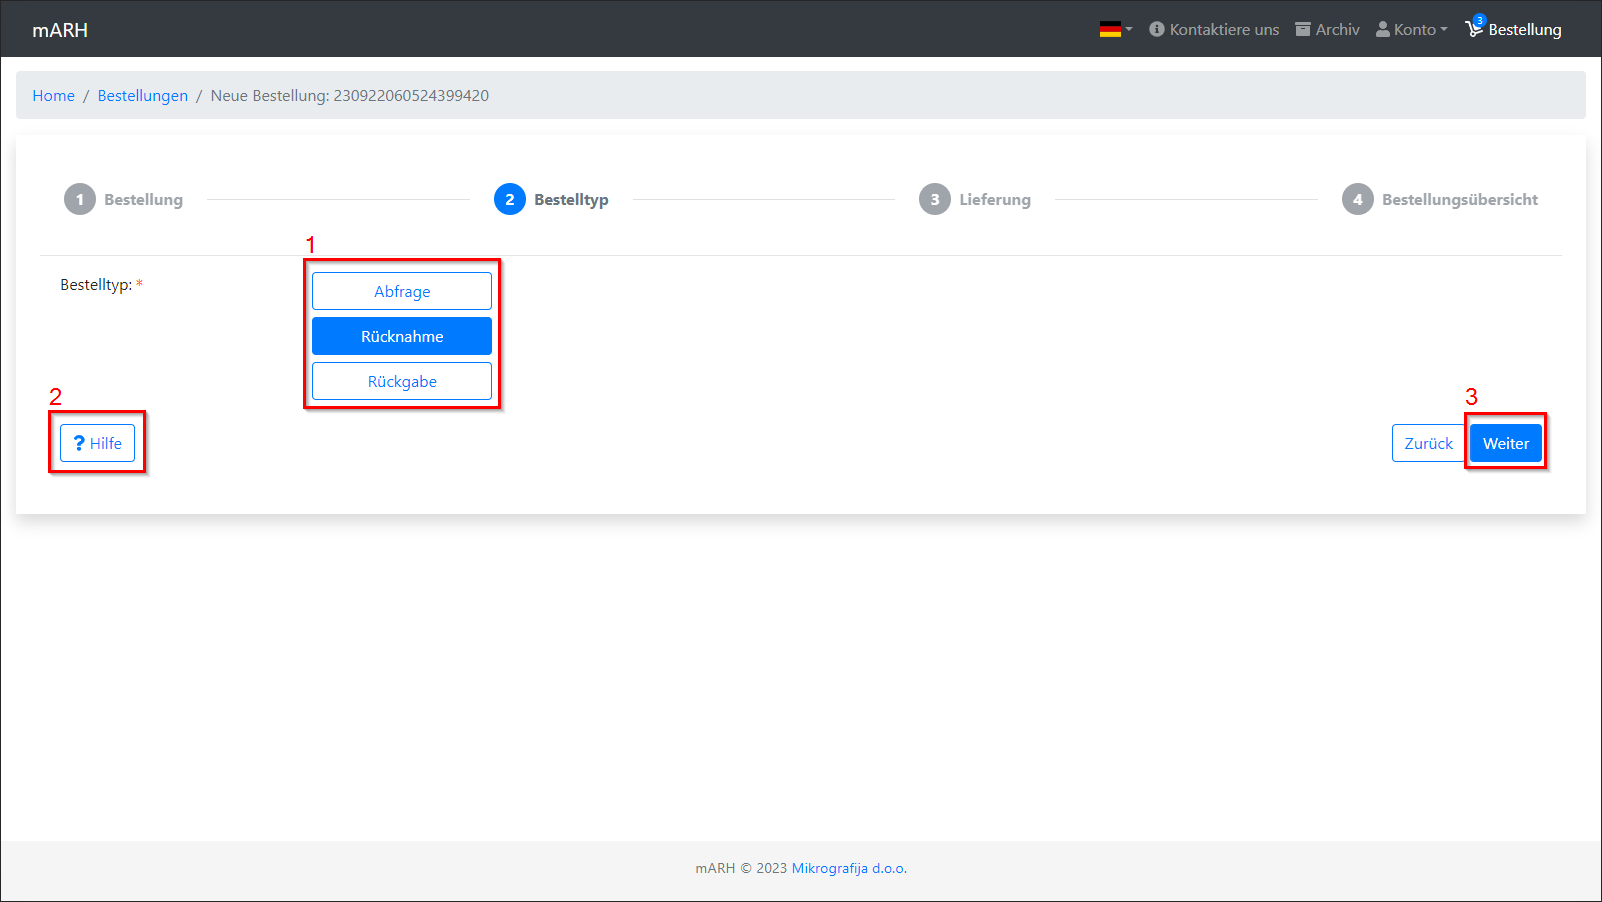Click the German flag language icon
Screen dimensions: 1602x902
point(1110,30)
